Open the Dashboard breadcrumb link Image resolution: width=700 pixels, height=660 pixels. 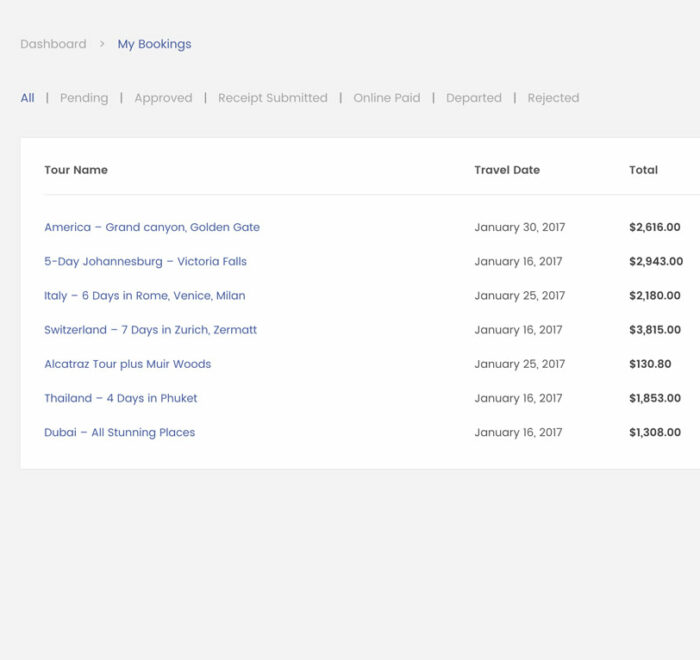pos(53,44)
